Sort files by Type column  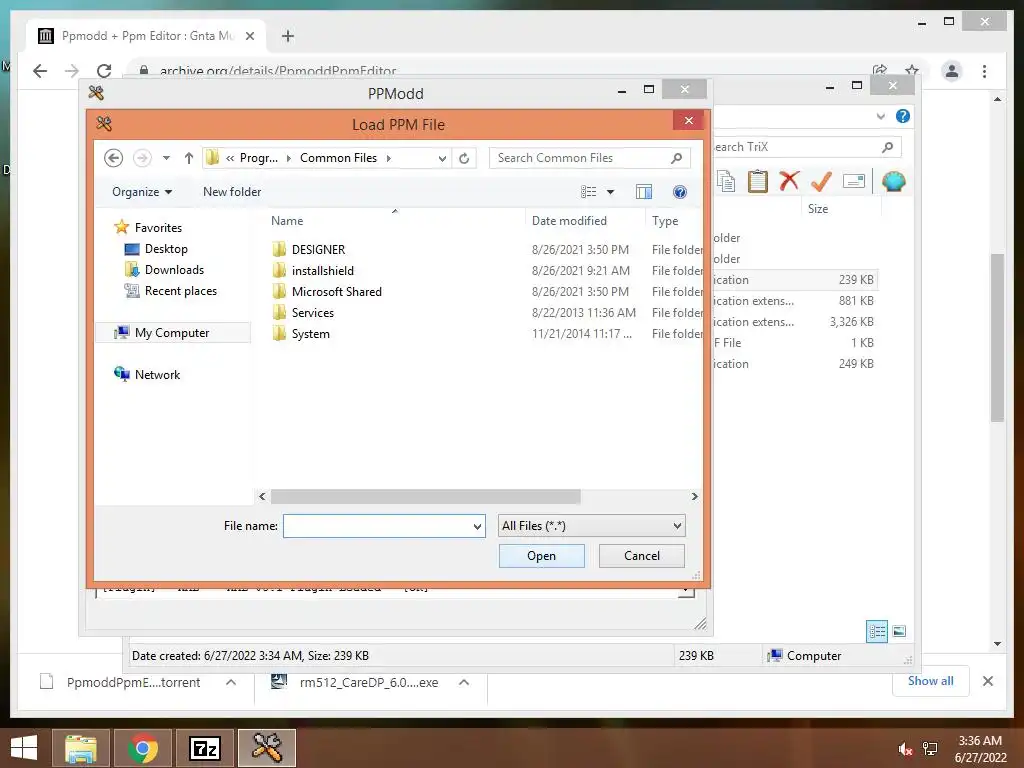(665, 221)
